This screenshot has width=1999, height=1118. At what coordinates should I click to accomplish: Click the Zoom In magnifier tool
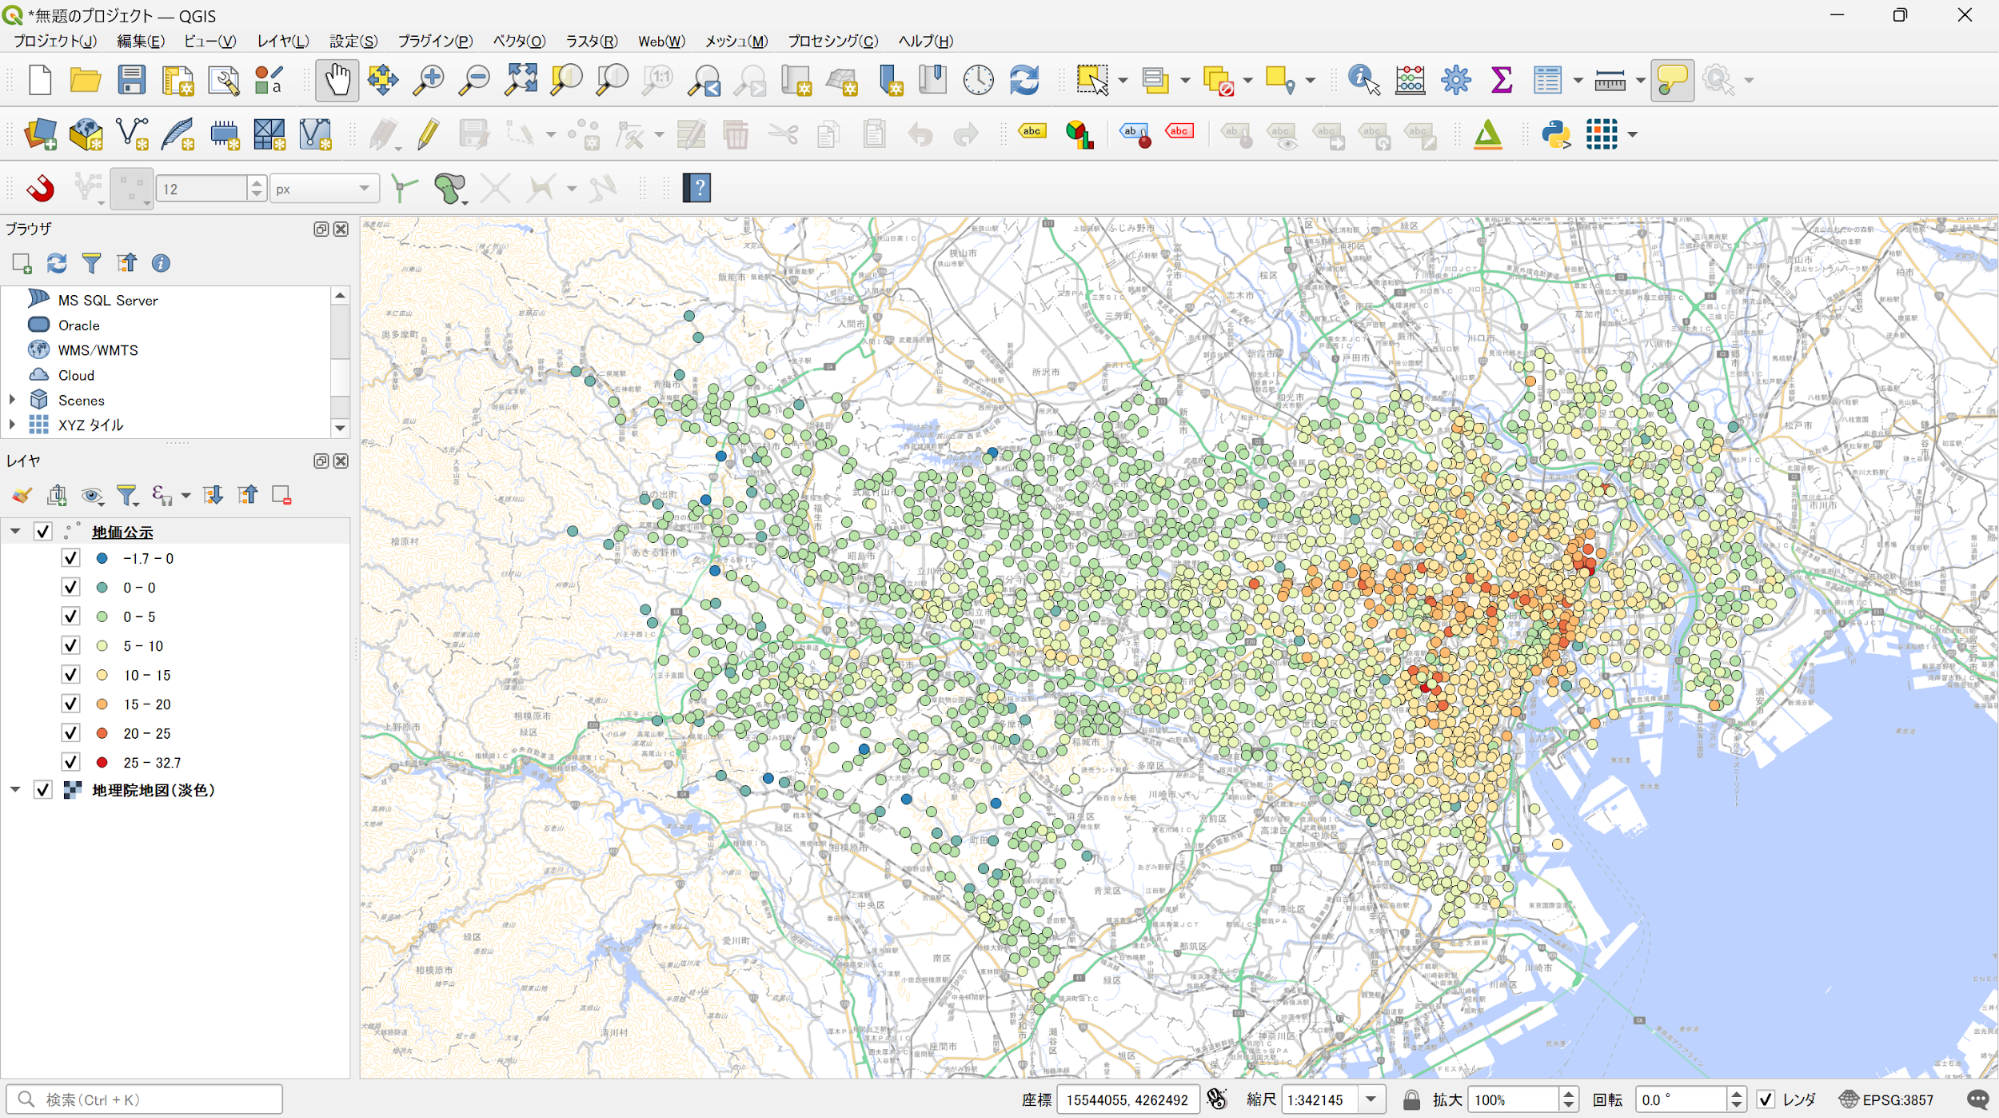coord(429,80)
